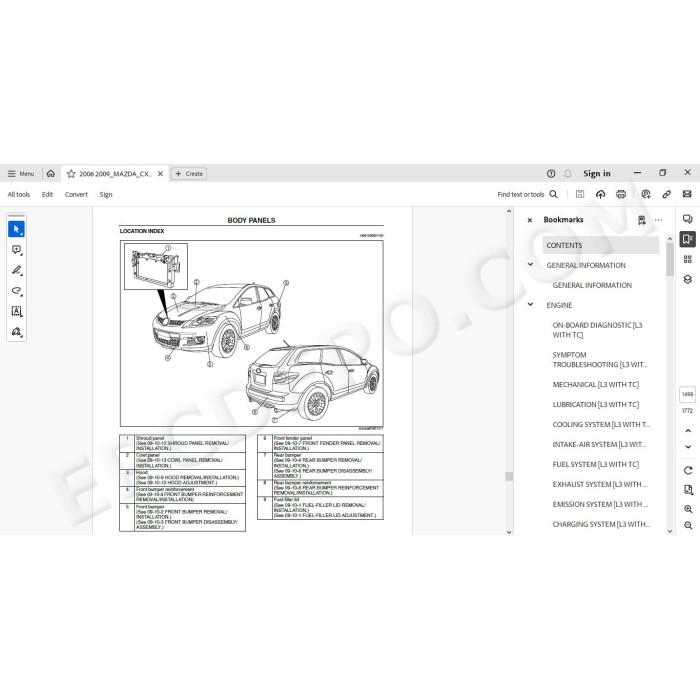Click Sign in

pyautogui.click(x=596, y=174)
